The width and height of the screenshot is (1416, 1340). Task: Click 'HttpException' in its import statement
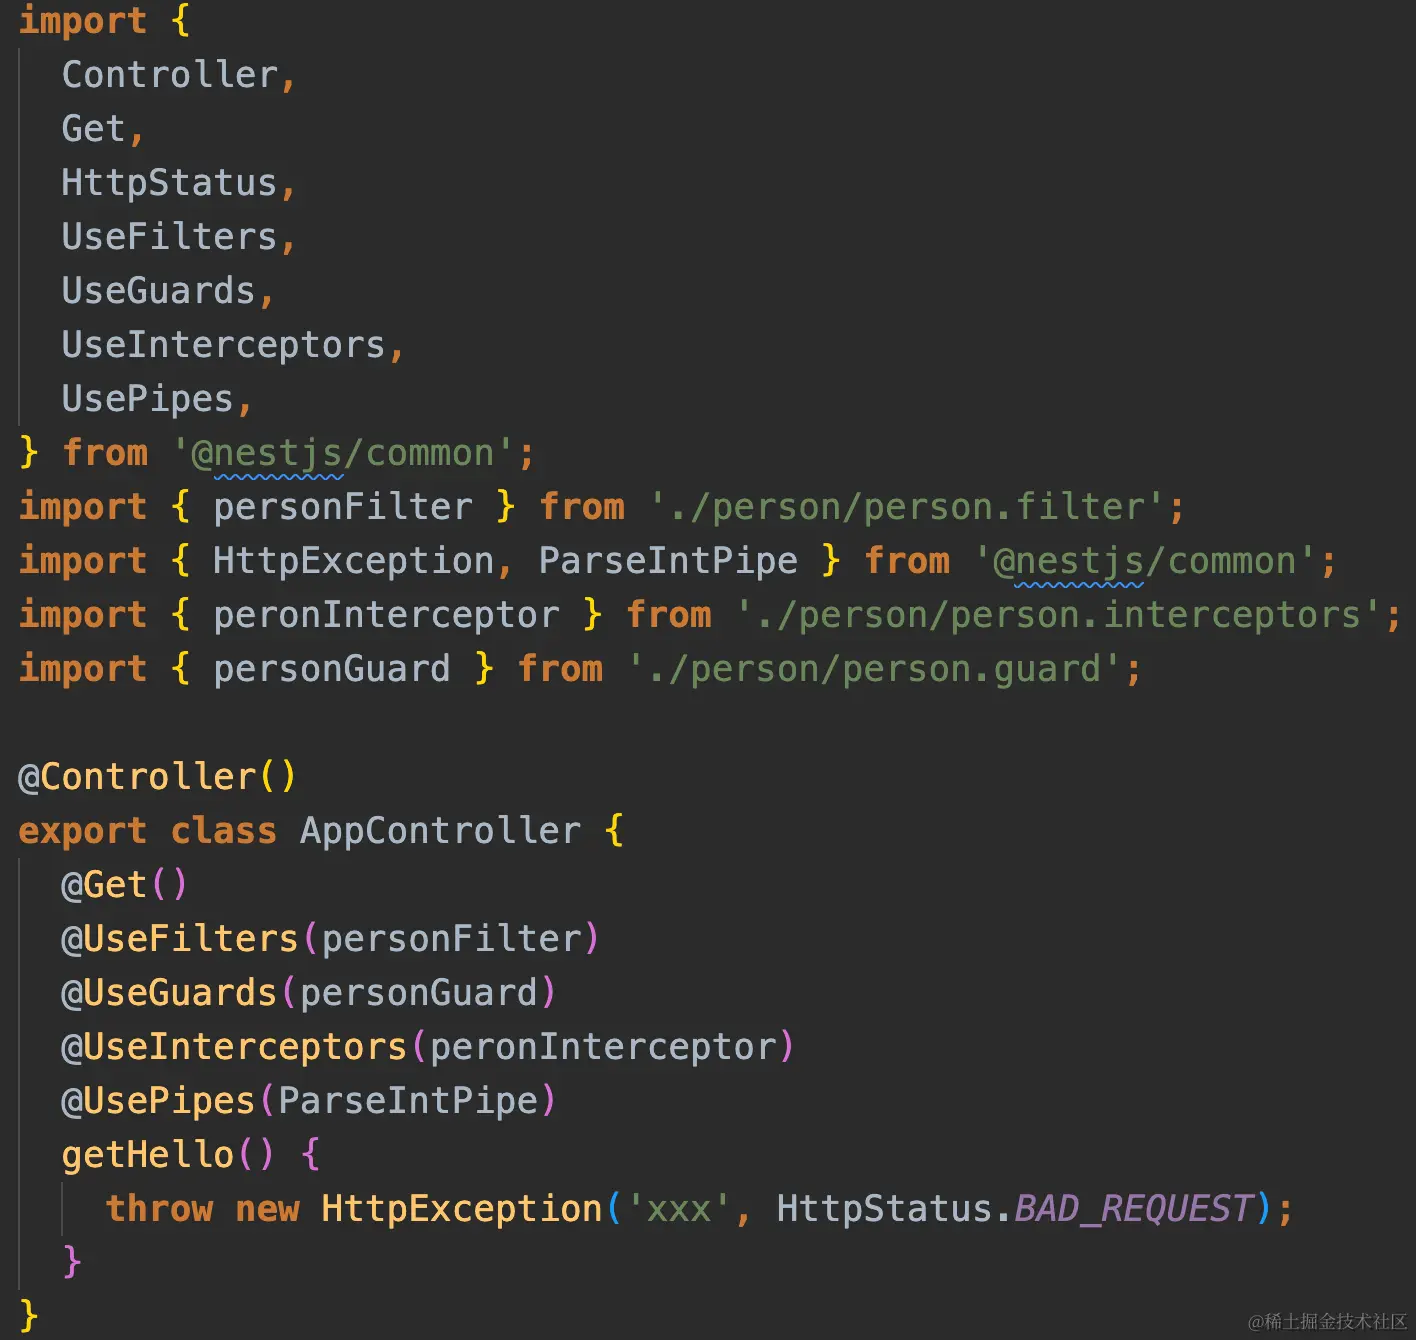click(x=354, y=561)
